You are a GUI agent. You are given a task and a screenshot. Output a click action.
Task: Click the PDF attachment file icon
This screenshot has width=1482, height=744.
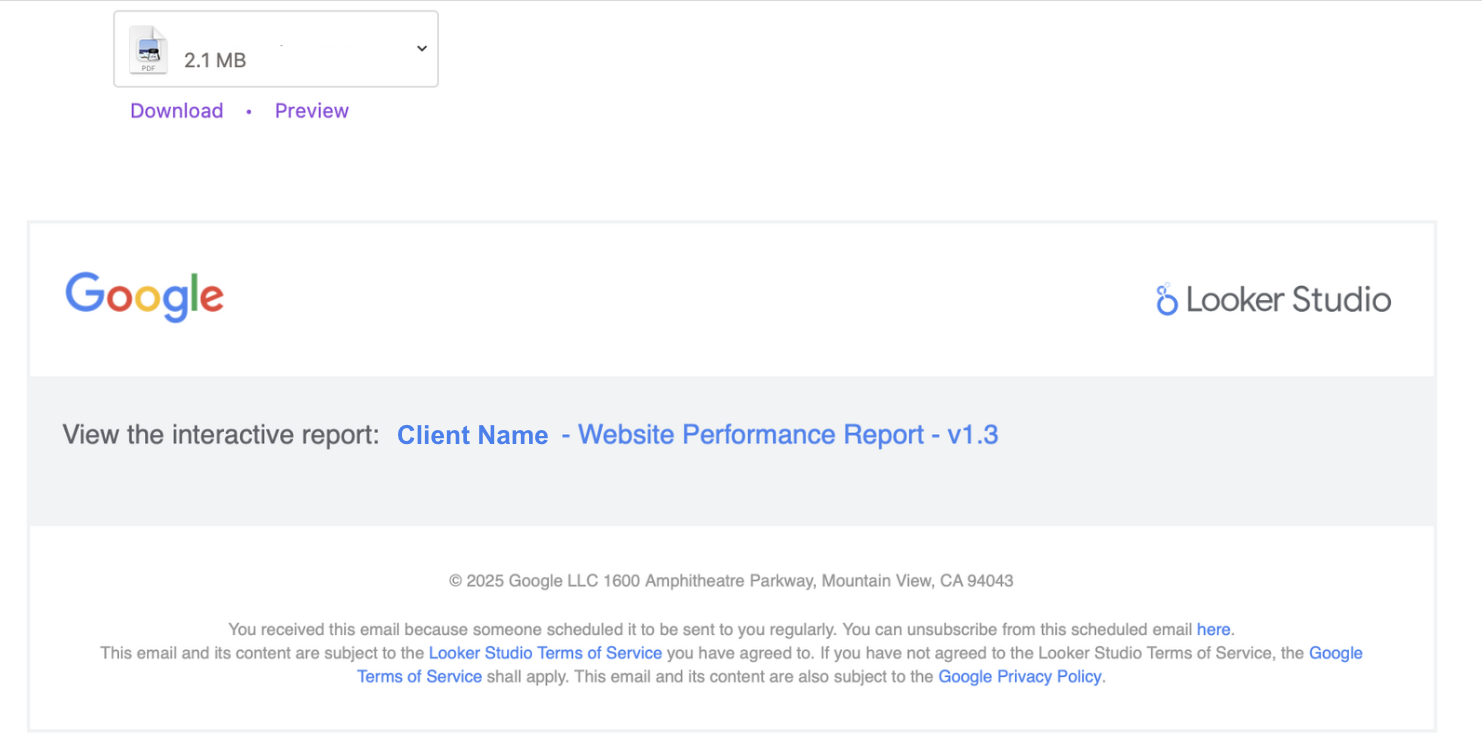pyautogui.click(x=148, y=49)
